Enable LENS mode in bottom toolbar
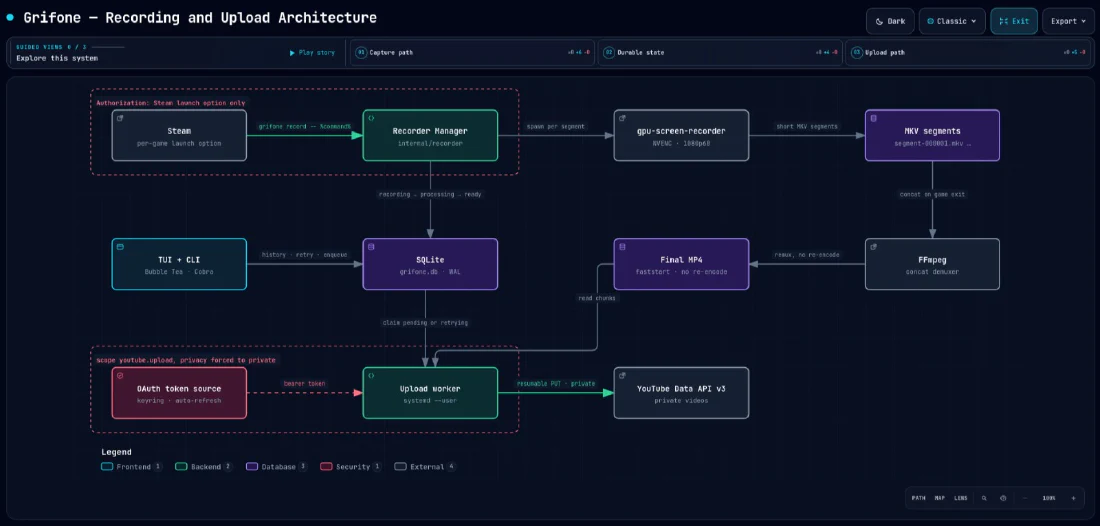This screenshot has width=1100, height=526. coord(961,498)
